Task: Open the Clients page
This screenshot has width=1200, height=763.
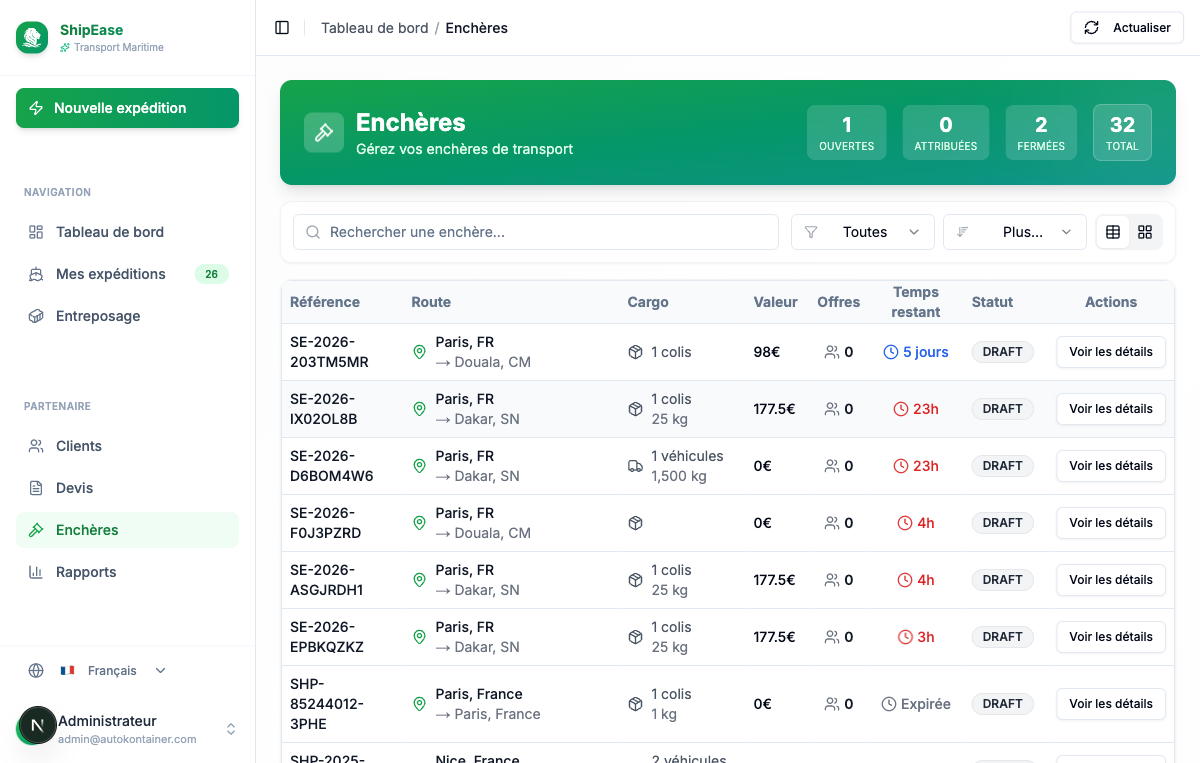Action: 127,446
